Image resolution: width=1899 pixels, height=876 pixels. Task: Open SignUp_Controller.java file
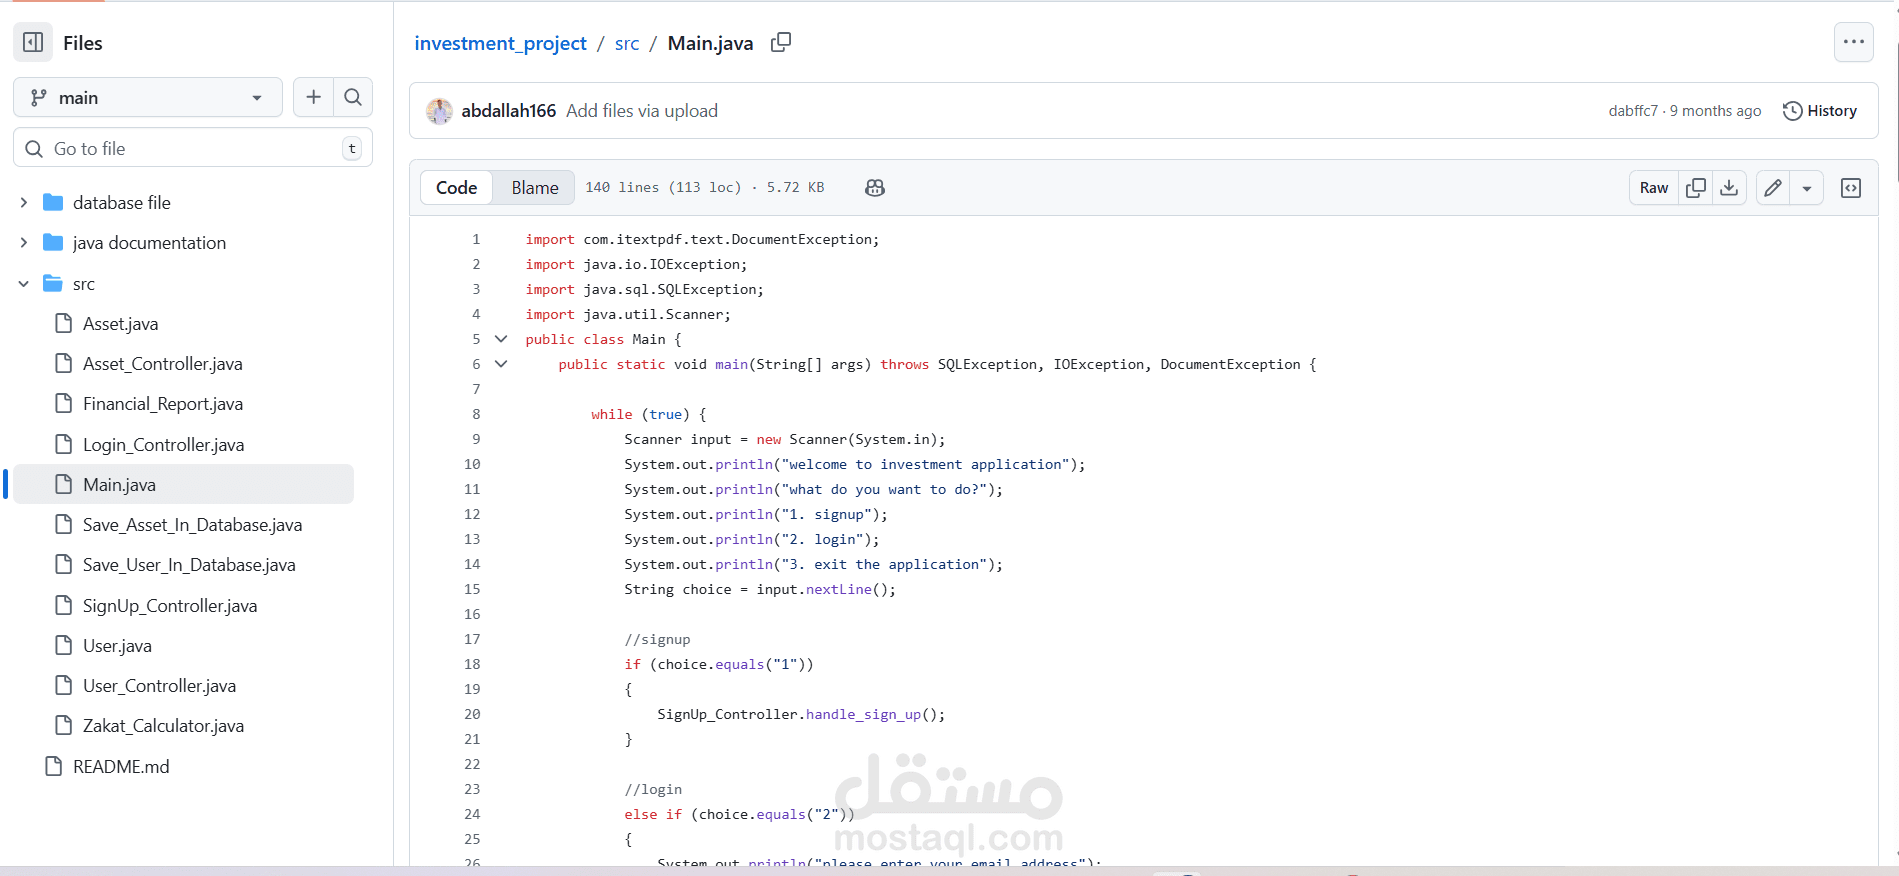(x=169, y=605)
